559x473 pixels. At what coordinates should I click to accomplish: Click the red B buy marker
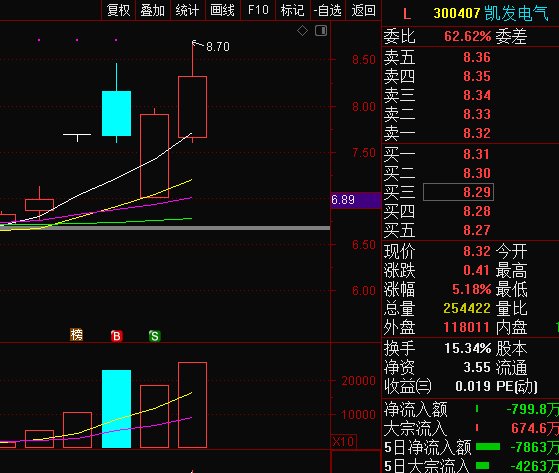tap(117, 336)
